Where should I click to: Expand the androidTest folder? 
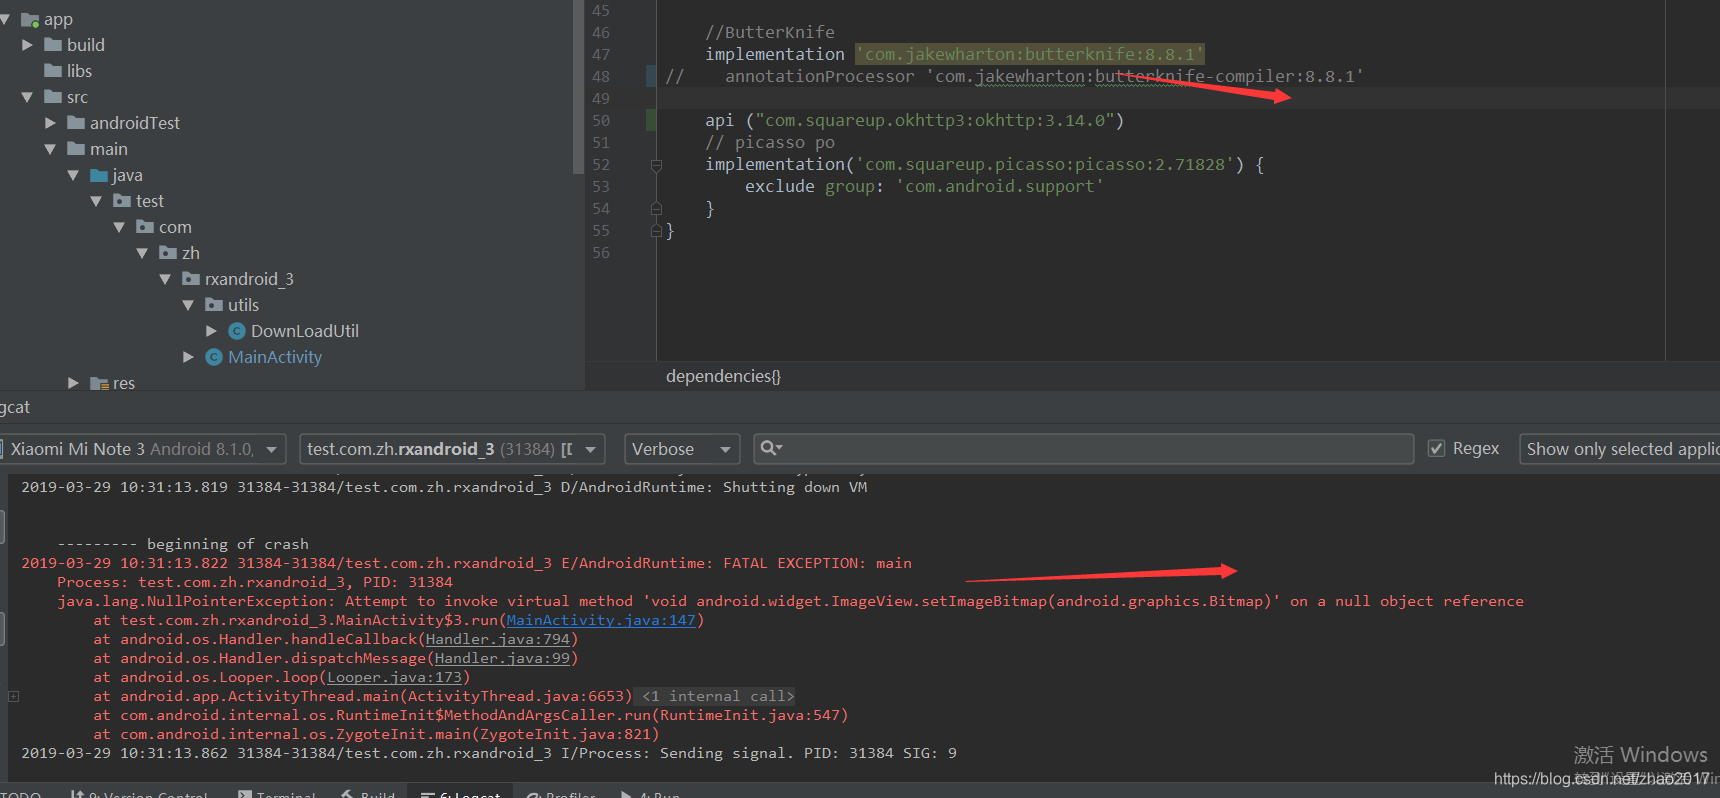51,123
